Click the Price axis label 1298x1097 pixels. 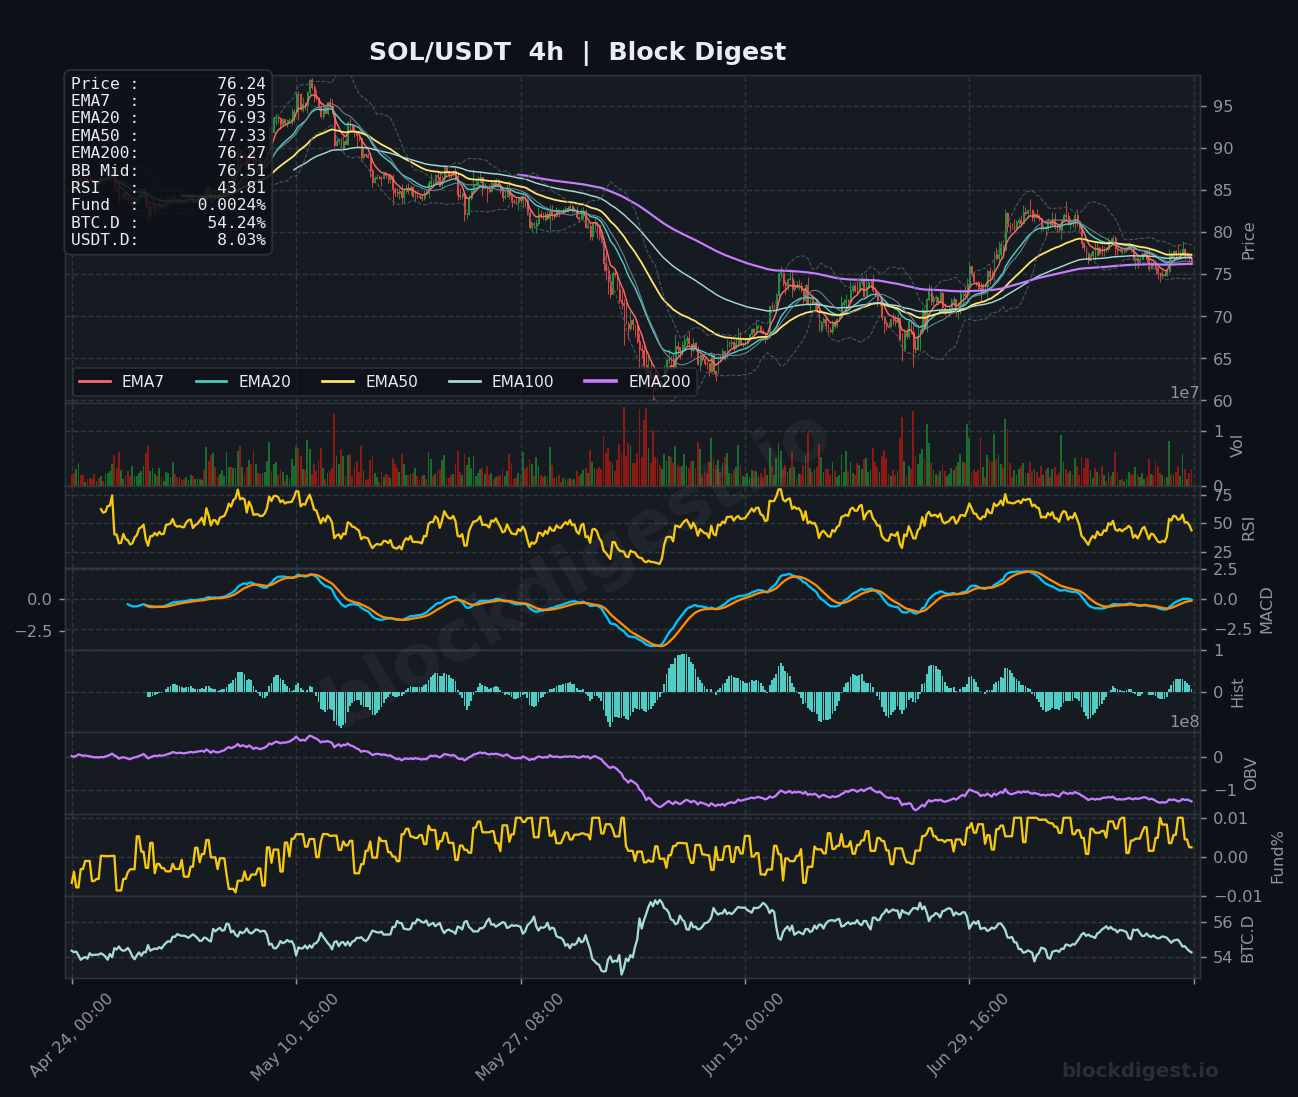click(1249, 241)
